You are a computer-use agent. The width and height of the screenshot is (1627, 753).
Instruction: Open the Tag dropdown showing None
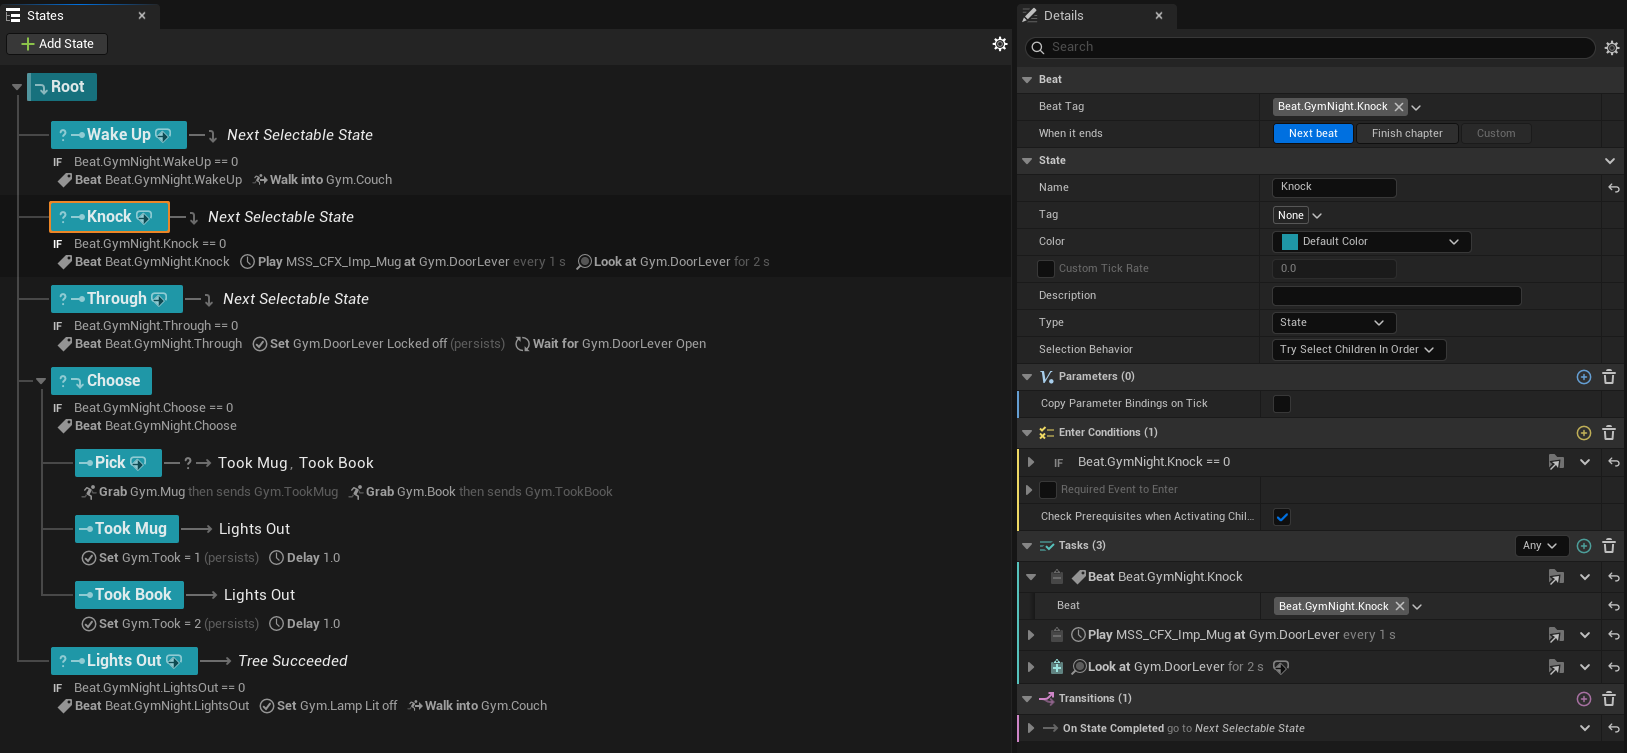[x=1299, y=215]
